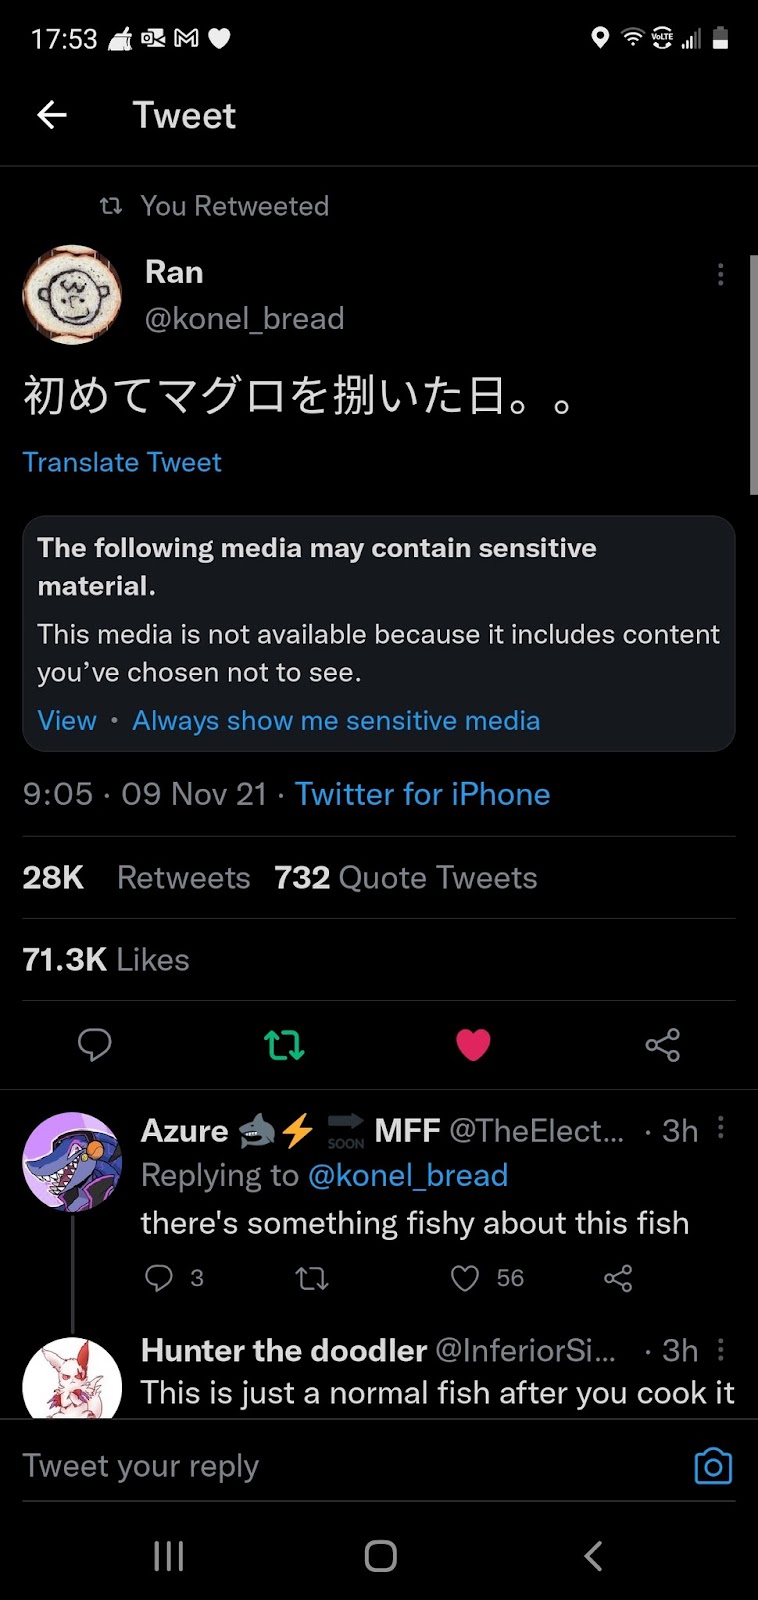
Task: Tap the back arrow in Tweet header
Action: [52, 116]
